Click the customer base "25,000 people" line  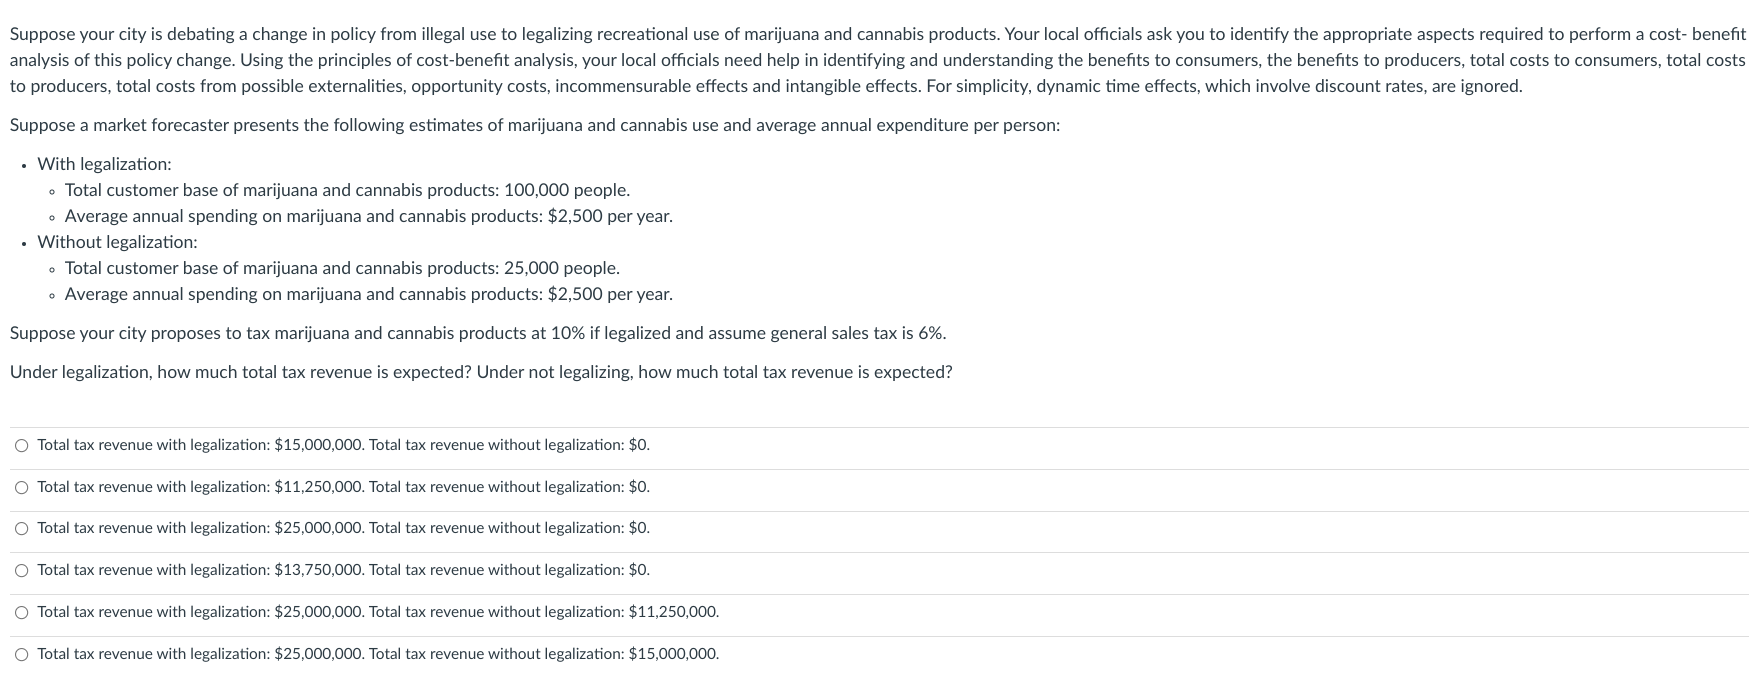[342, 268]
